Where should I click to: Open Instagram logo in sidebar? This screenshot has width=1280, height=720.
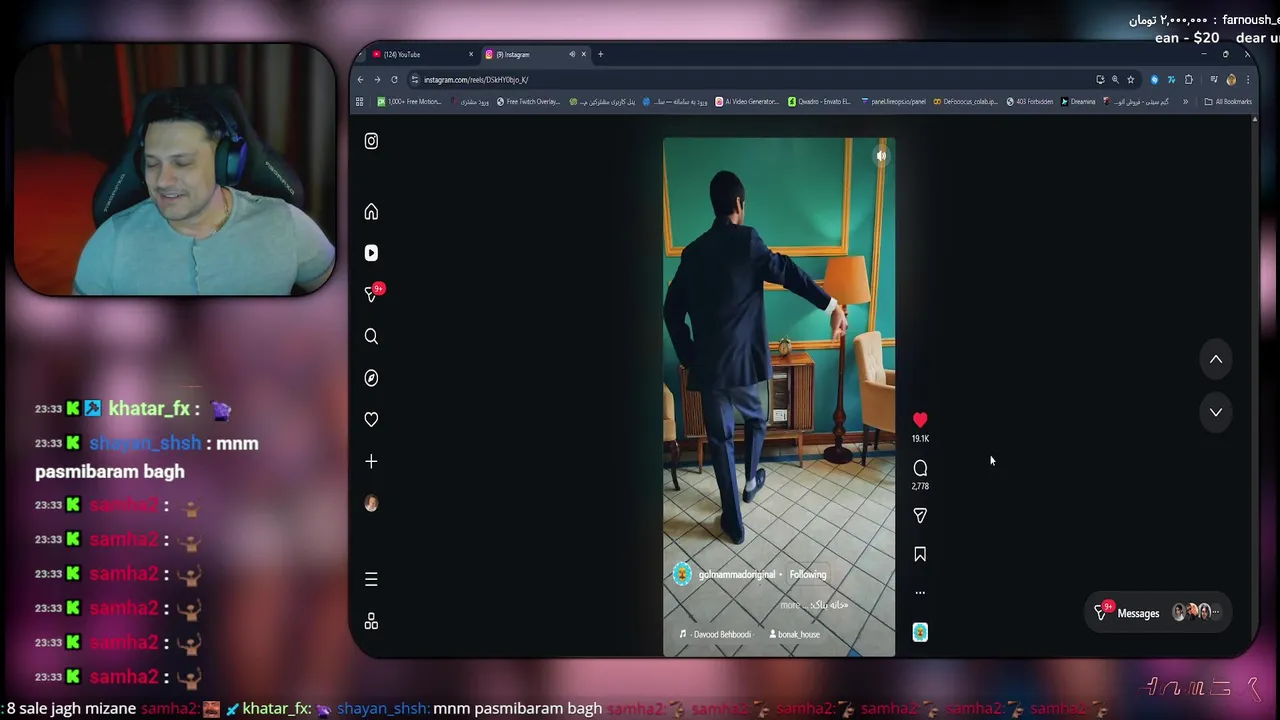[371, 141]
